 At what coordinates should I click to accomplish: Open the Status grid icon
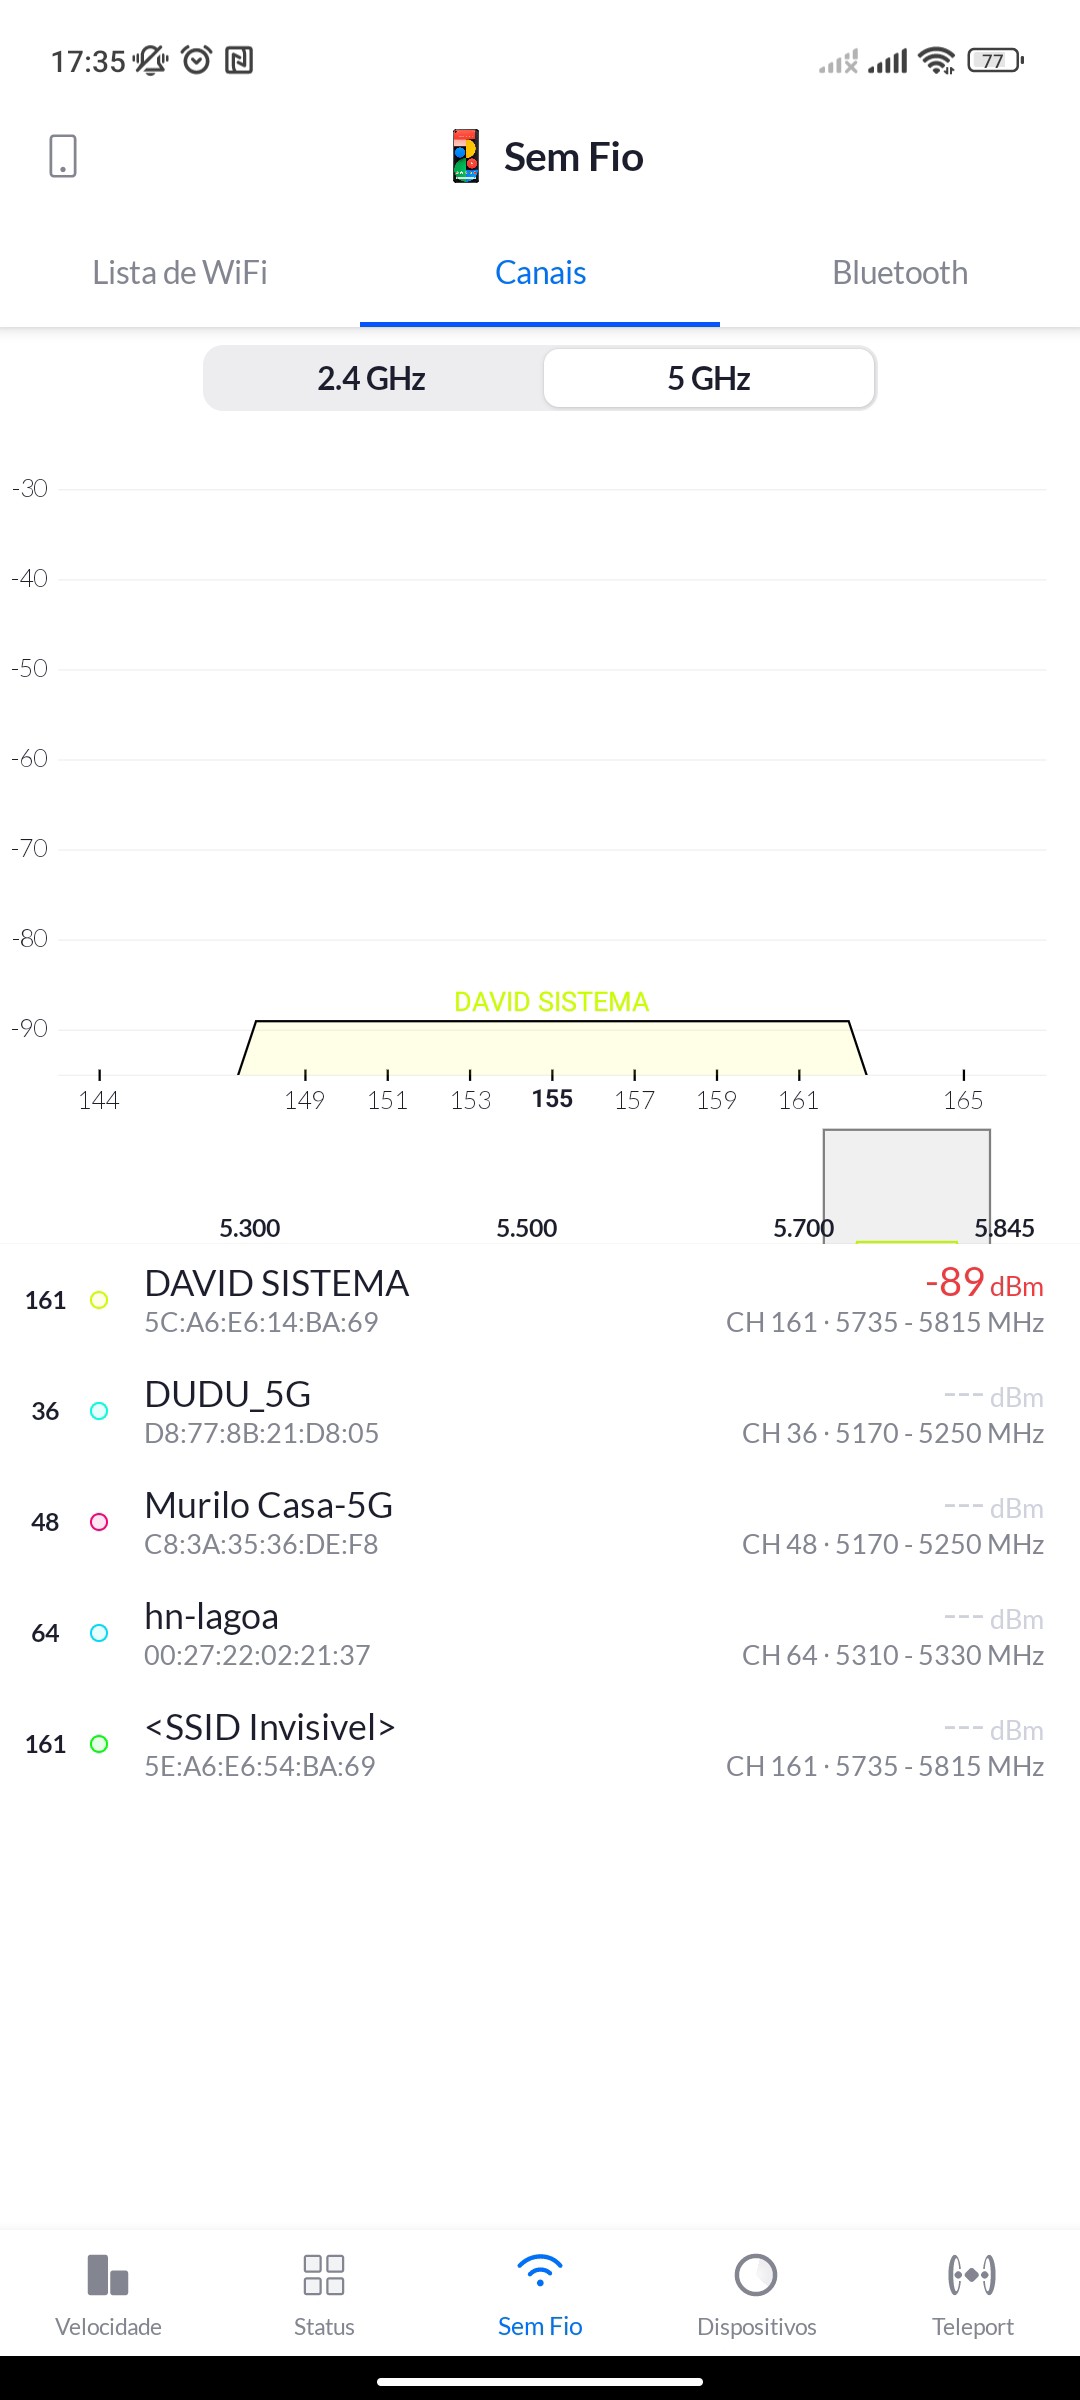(324, 2275)
